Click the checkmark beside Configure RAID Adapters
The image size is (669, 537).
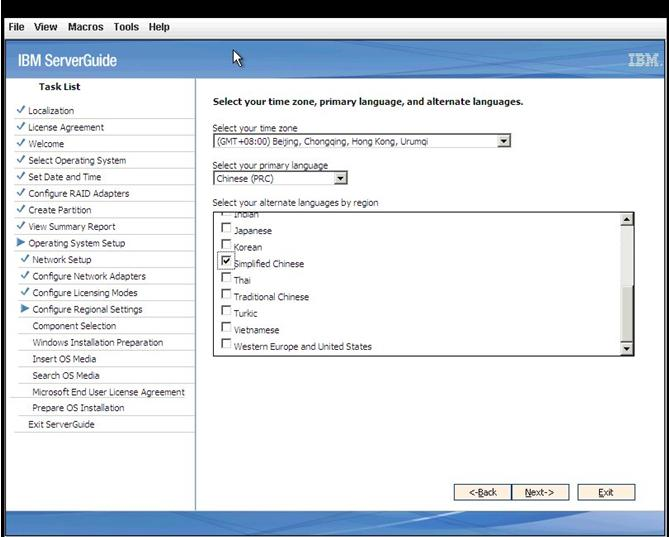(20, 192)
